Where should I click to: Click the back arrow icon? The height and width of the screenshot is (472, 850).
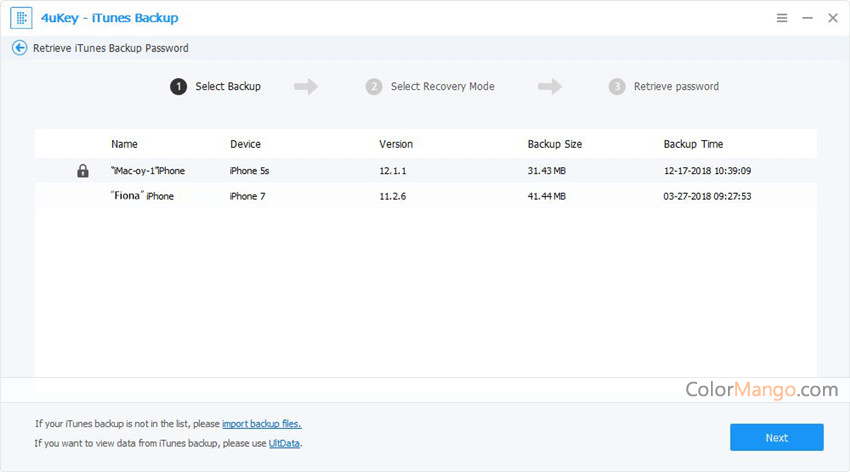(x=19, y=48)
